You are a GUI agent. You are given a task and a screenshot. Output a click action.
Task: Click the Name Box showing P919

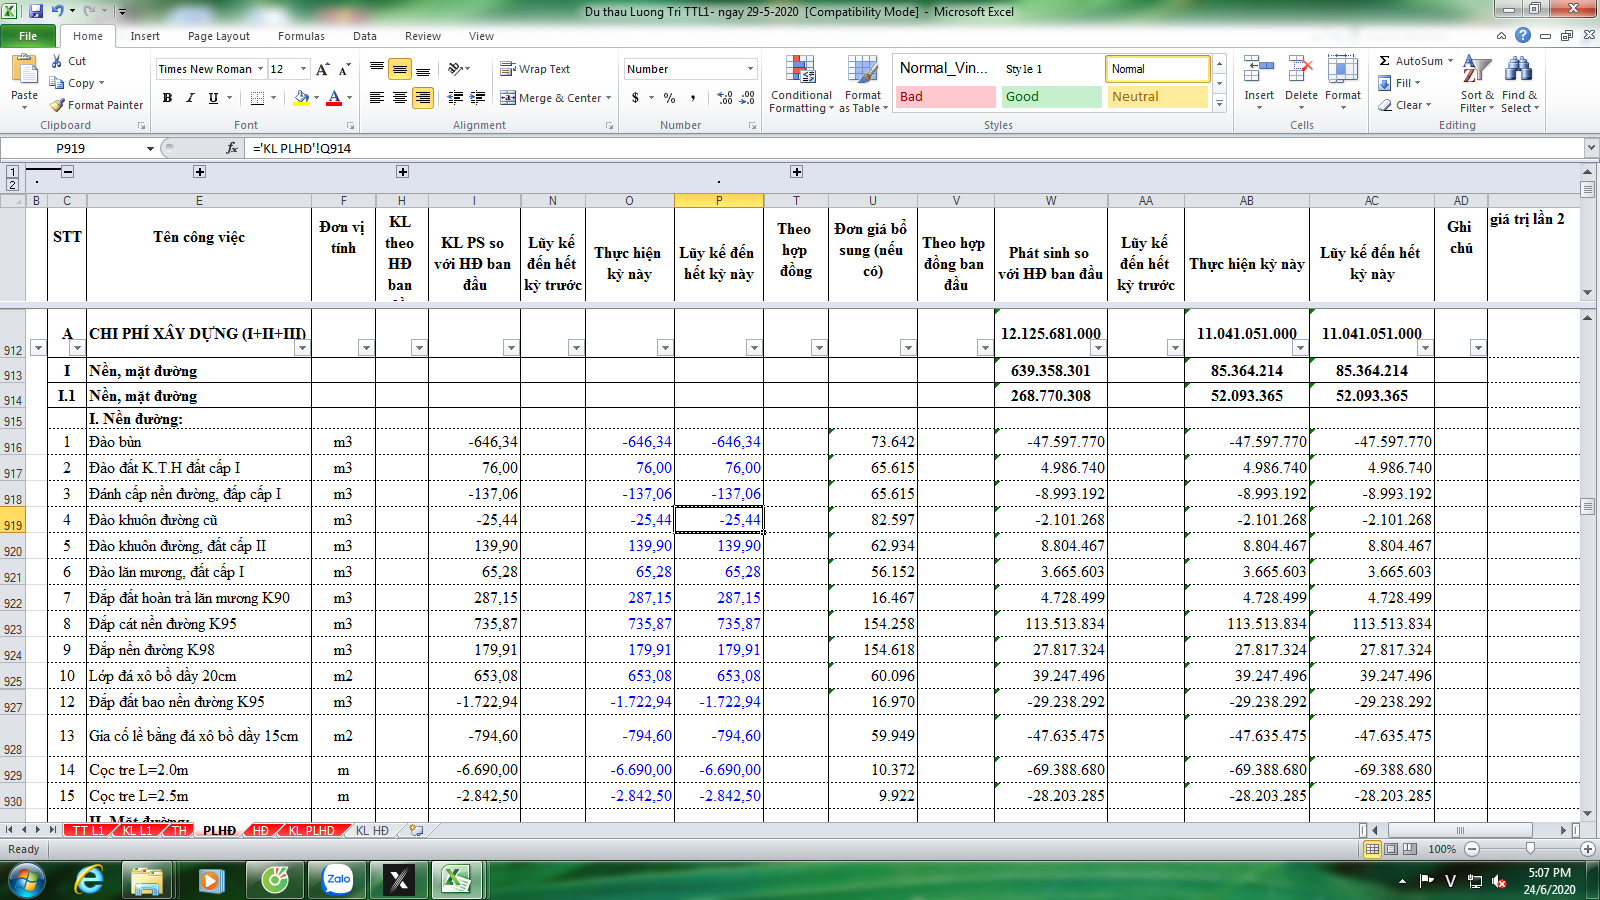pyautogui.click(x=72, y=148)
